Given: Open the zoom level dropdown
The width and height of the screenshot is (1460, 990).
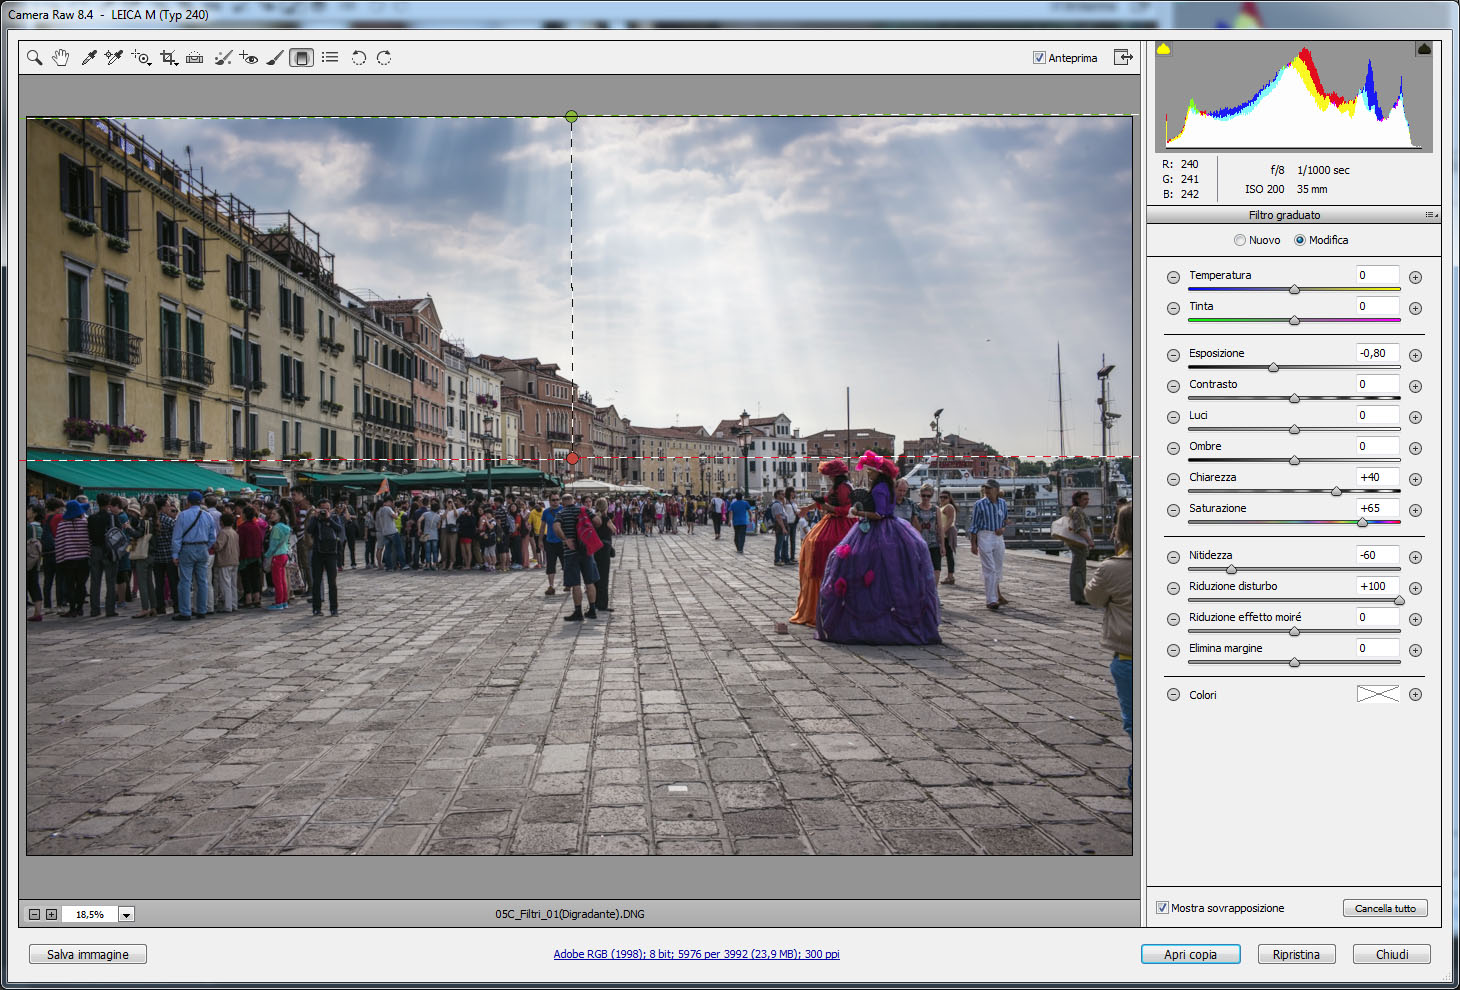Looking at the screenshot, I should pos(127,914).
